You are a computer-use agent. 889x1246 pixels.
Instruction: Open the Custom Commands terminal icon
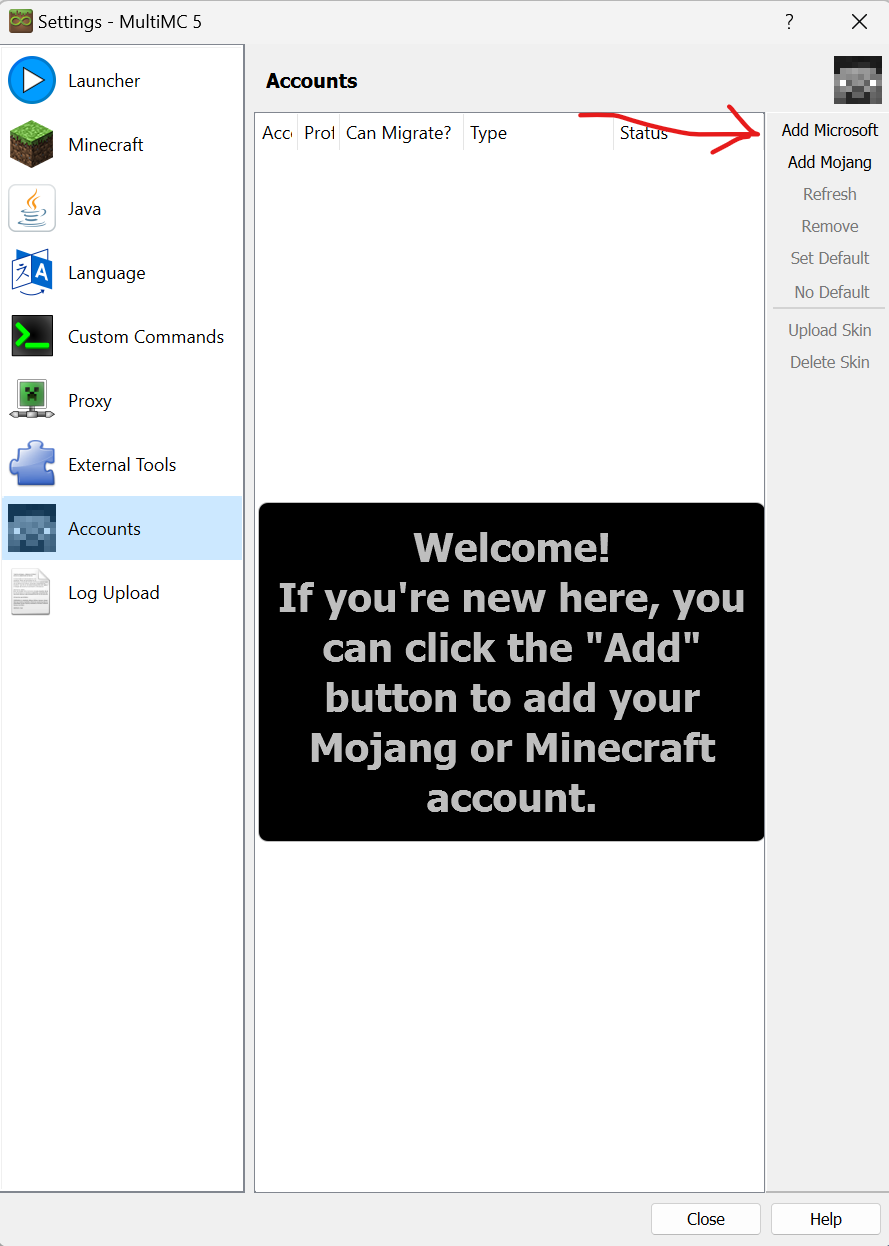coord(32,337)
